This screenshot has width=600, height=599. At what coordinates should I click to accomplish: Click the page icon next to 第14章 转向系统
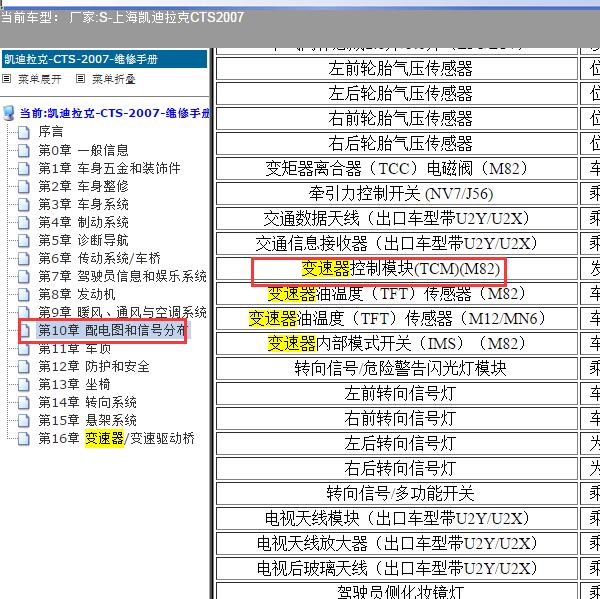[x=24, y=402]
